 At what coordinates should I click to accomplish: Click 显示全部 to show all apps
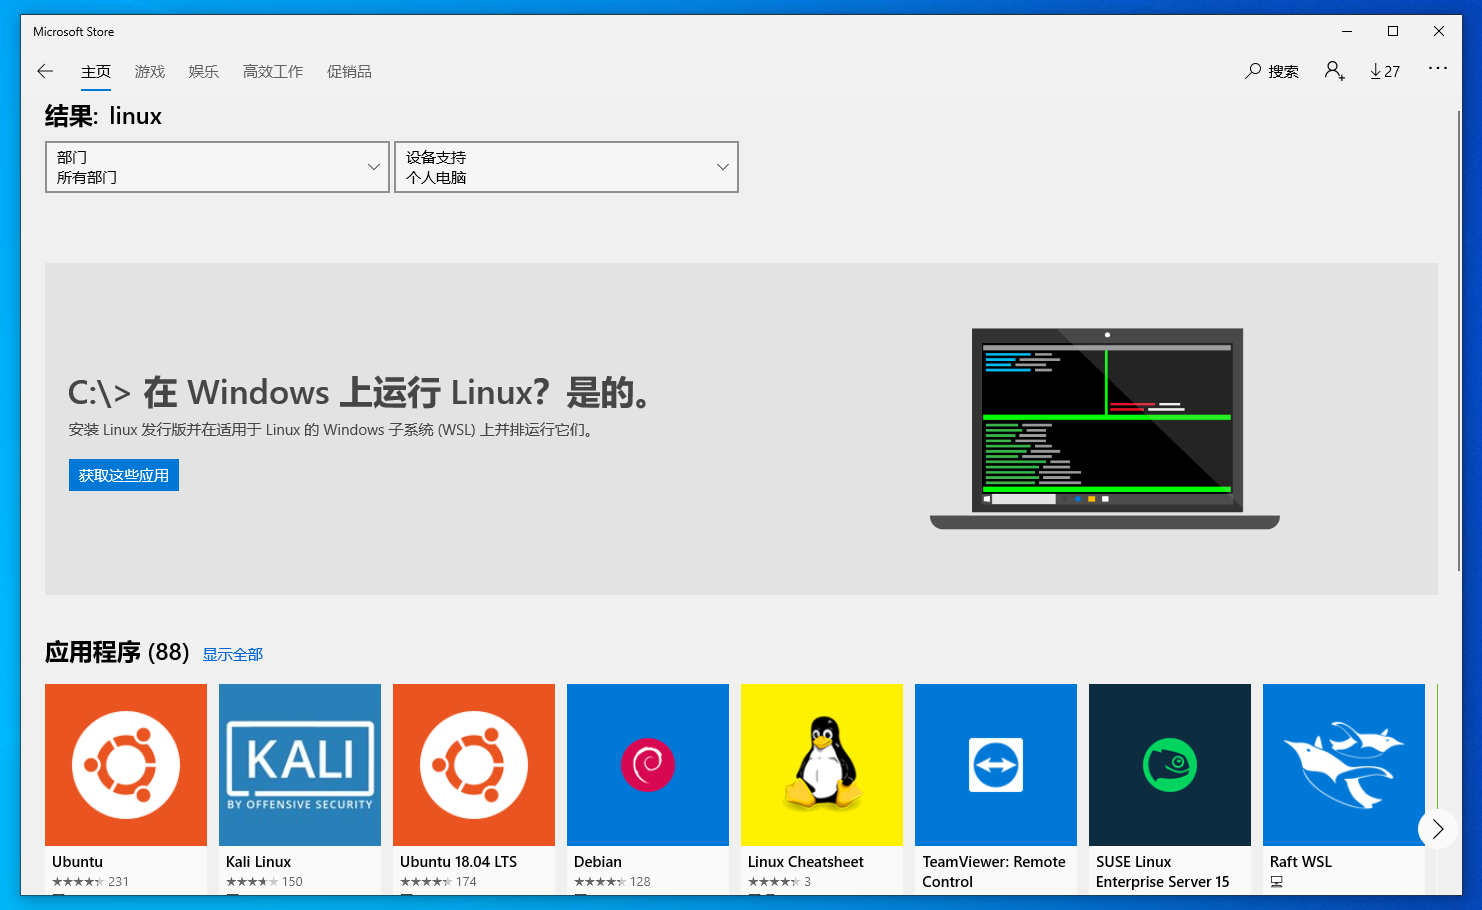232,654
